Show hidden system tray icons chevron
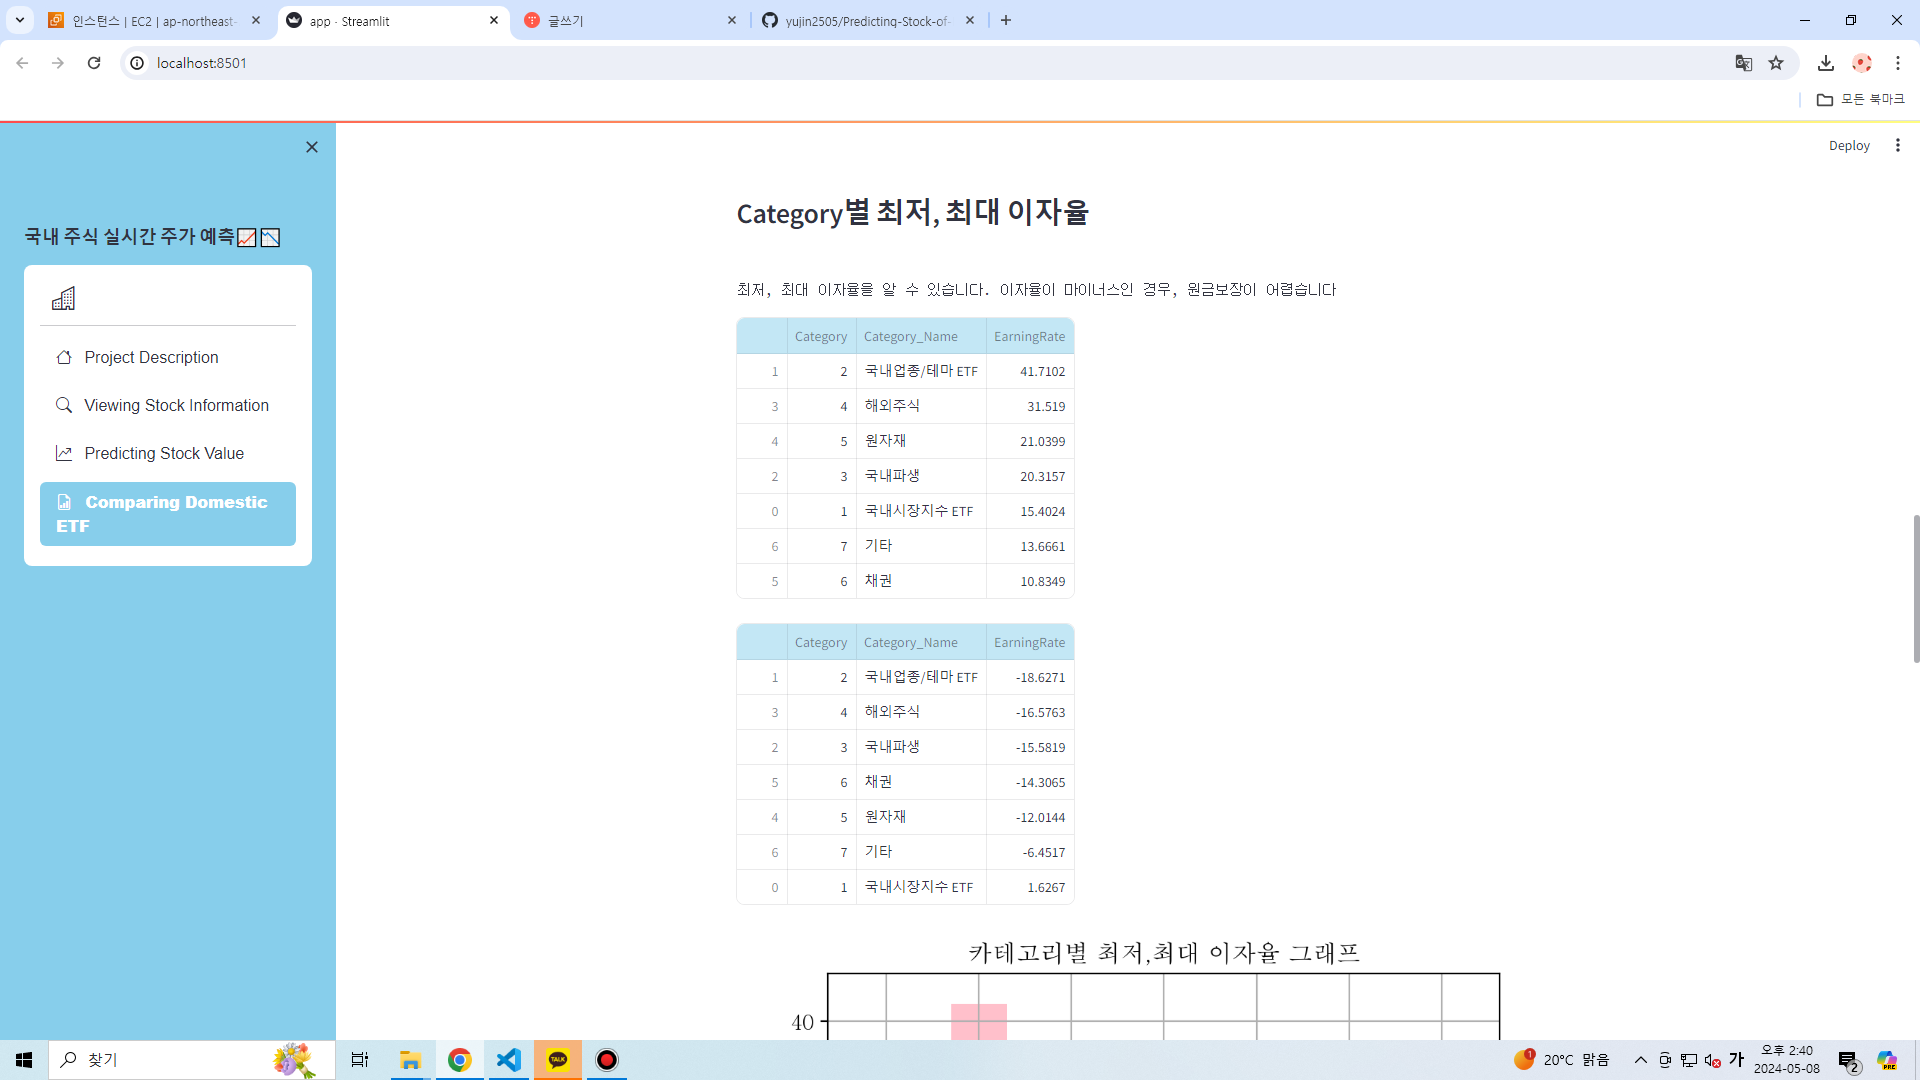Image resolution: width=1920 pixels, height=1080 pixels. point(1640,1059)
